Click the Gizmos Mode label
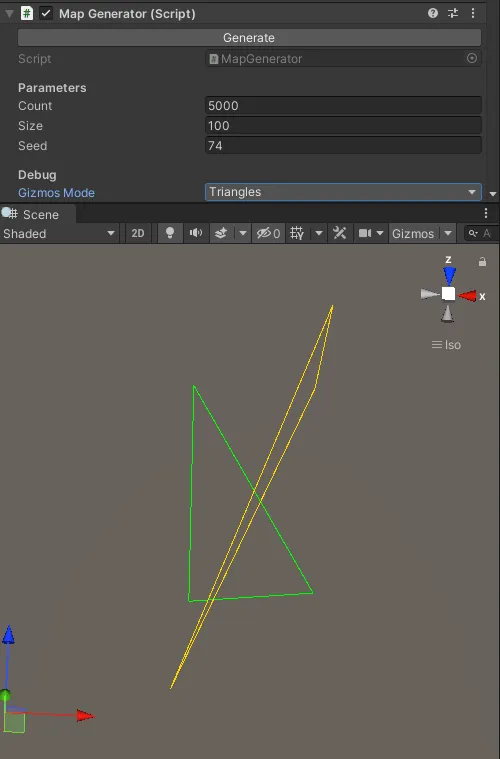500x759 pixels. click(x=56, y=193)
